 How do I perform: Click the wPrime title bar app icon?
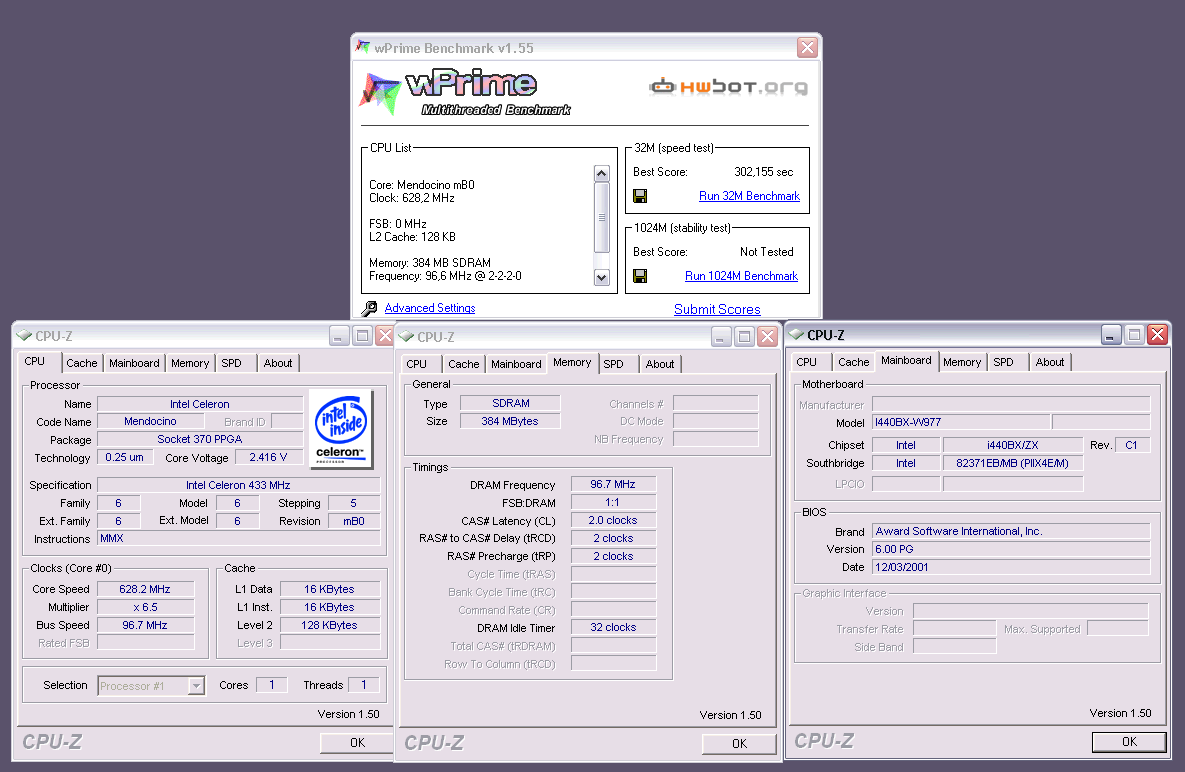(364, 47)
